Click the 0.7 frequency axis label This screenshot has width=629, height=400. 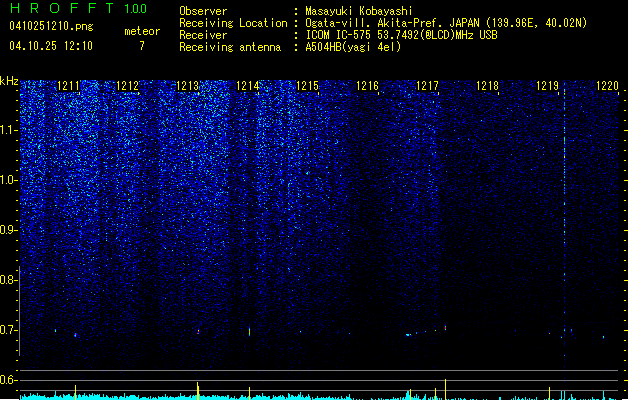coord(8,330)
